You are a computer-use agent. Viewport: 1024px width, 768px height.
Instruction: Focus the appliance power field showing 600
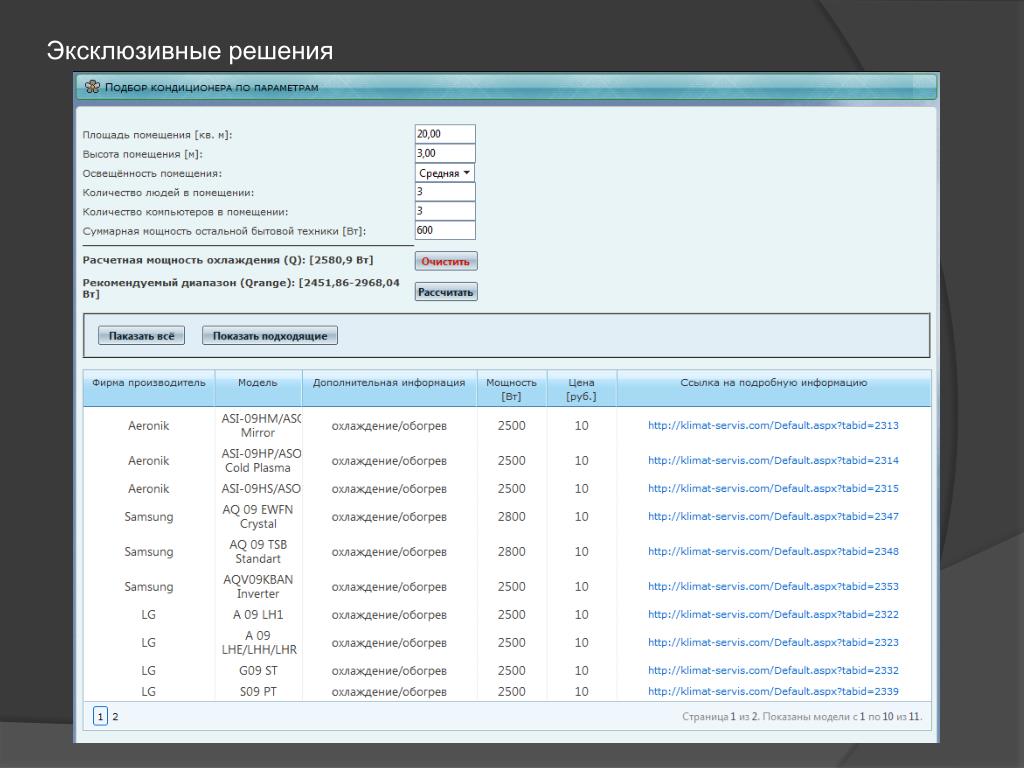pos(445,230)
